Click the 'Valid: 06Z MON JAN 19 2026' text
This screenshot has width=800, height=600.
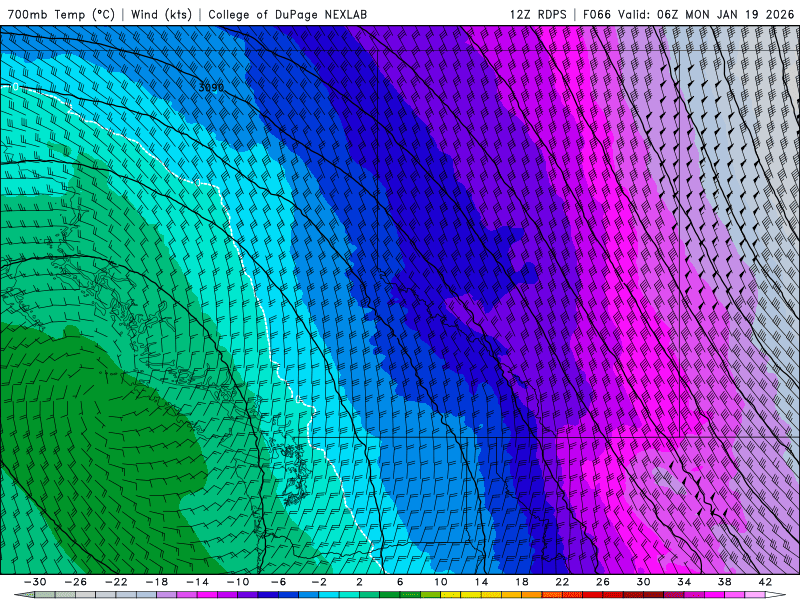pyautogui.click(x=706, y=14)
